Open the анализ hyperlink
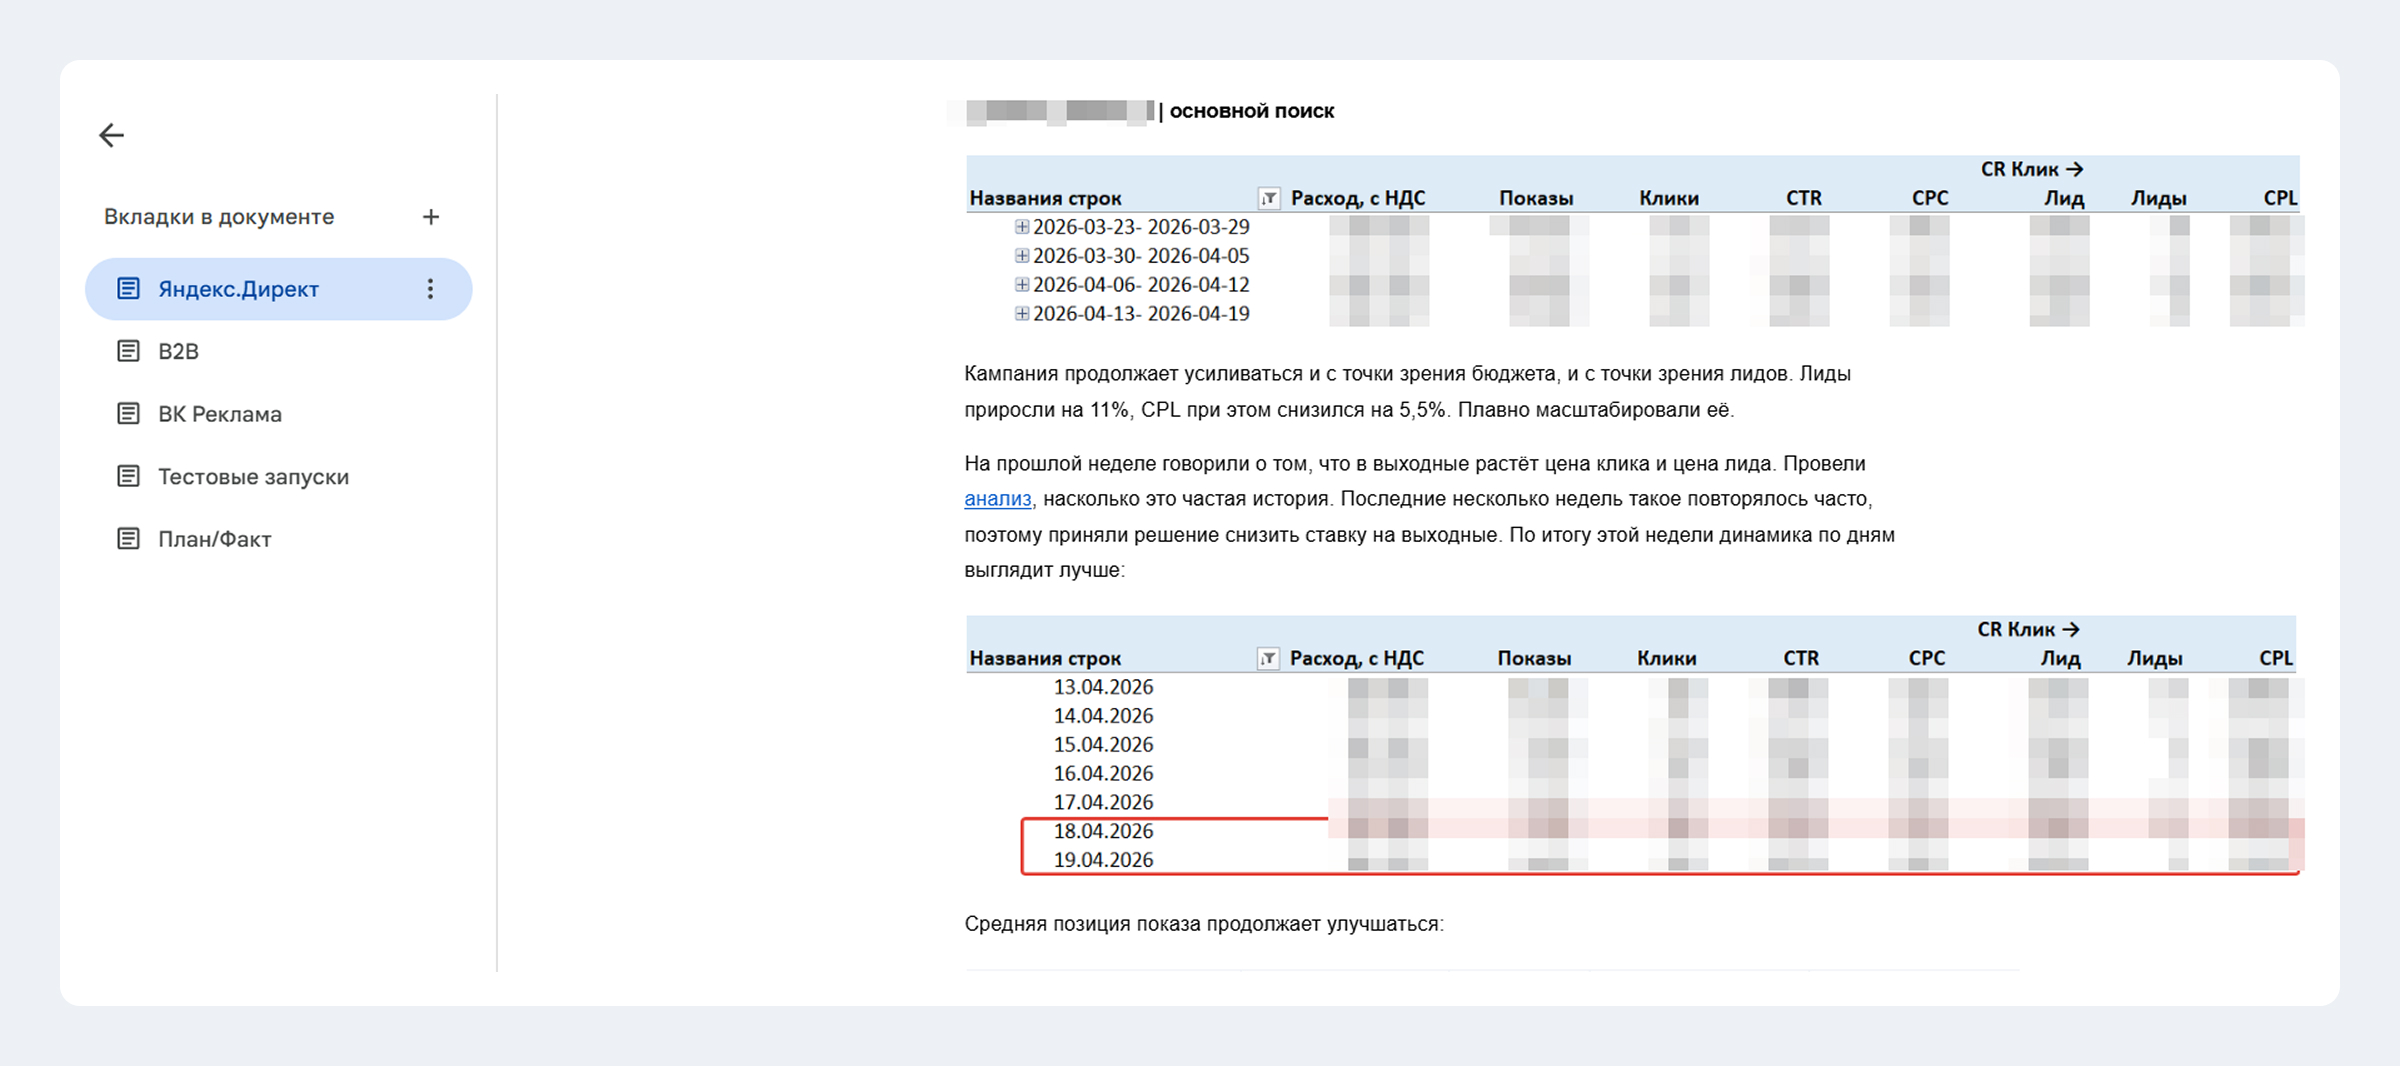Viewport: 2400px width, 1066px height. point(997,498)
